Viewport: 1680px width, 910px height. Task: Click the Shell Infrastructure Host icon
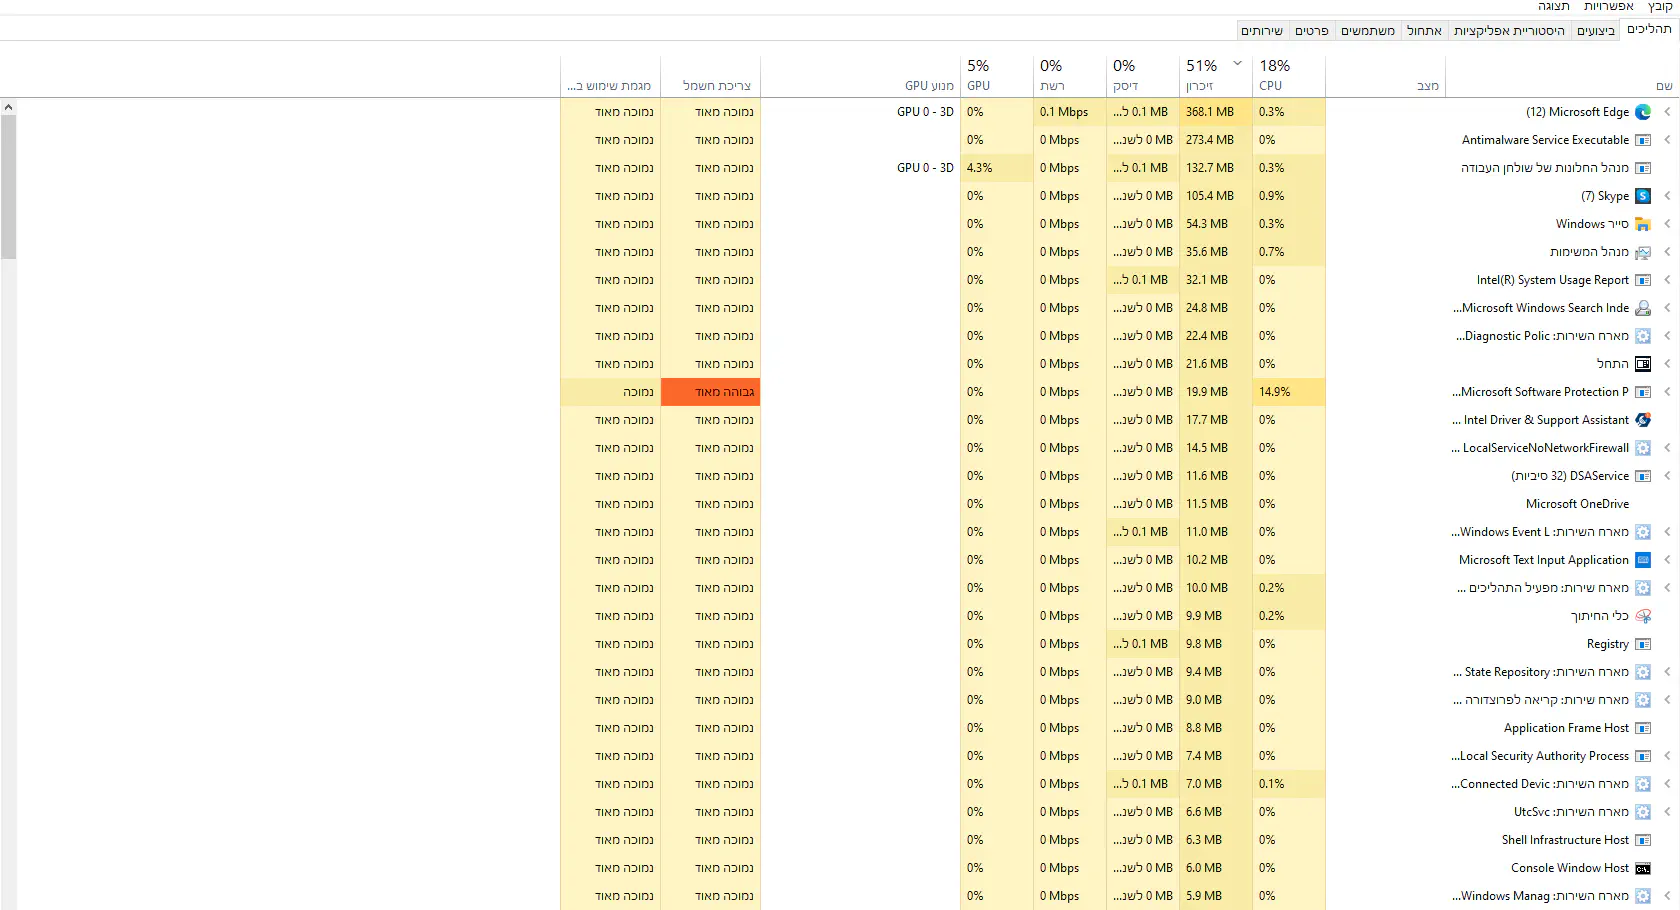(1642, 840)
